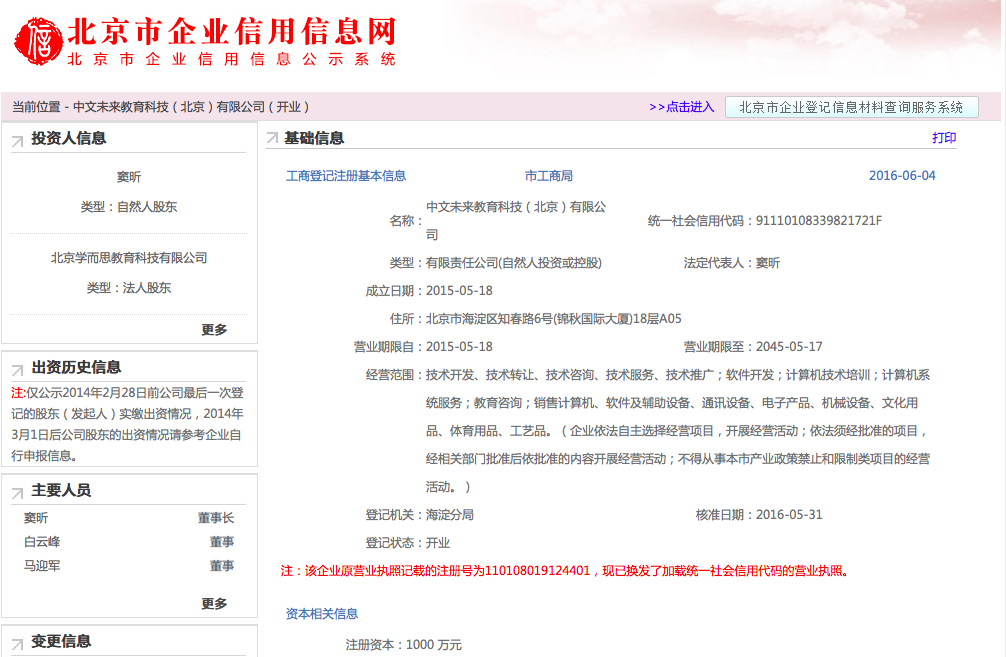The width and height of the screenshot is (1006, 657).
Task: Select 马迎军 in the 主要人员 list
Action: coord(42,566)
